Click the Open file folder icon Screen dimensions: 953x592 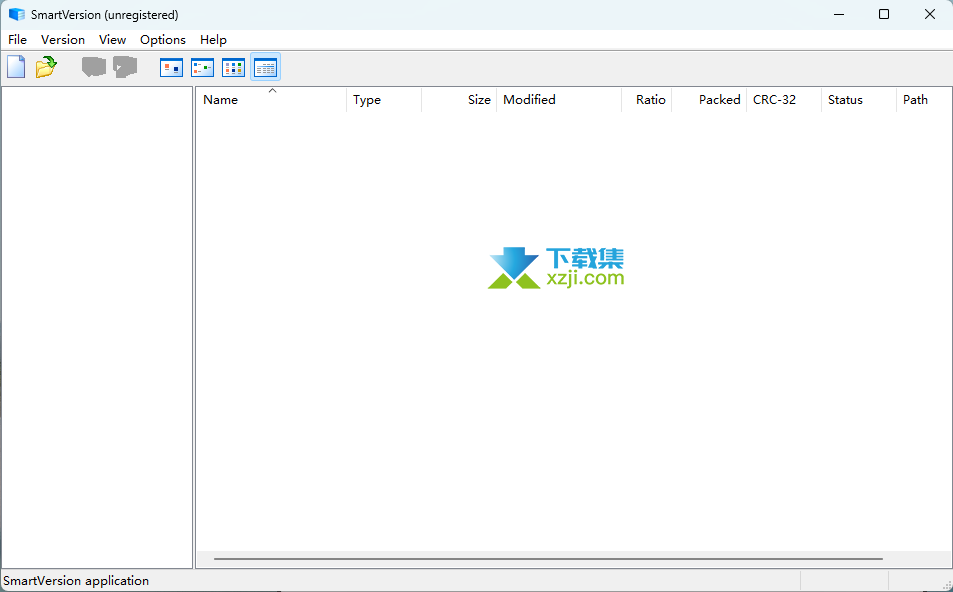[x=46, y=67]
